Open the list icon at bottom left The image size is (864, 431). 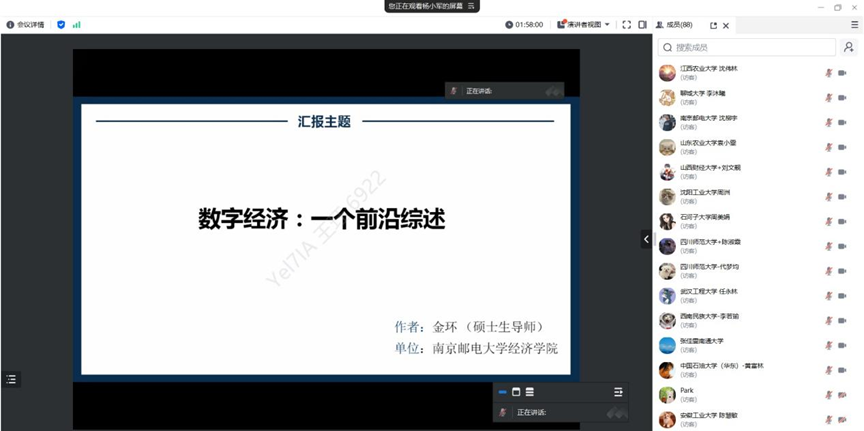[11, 379]
